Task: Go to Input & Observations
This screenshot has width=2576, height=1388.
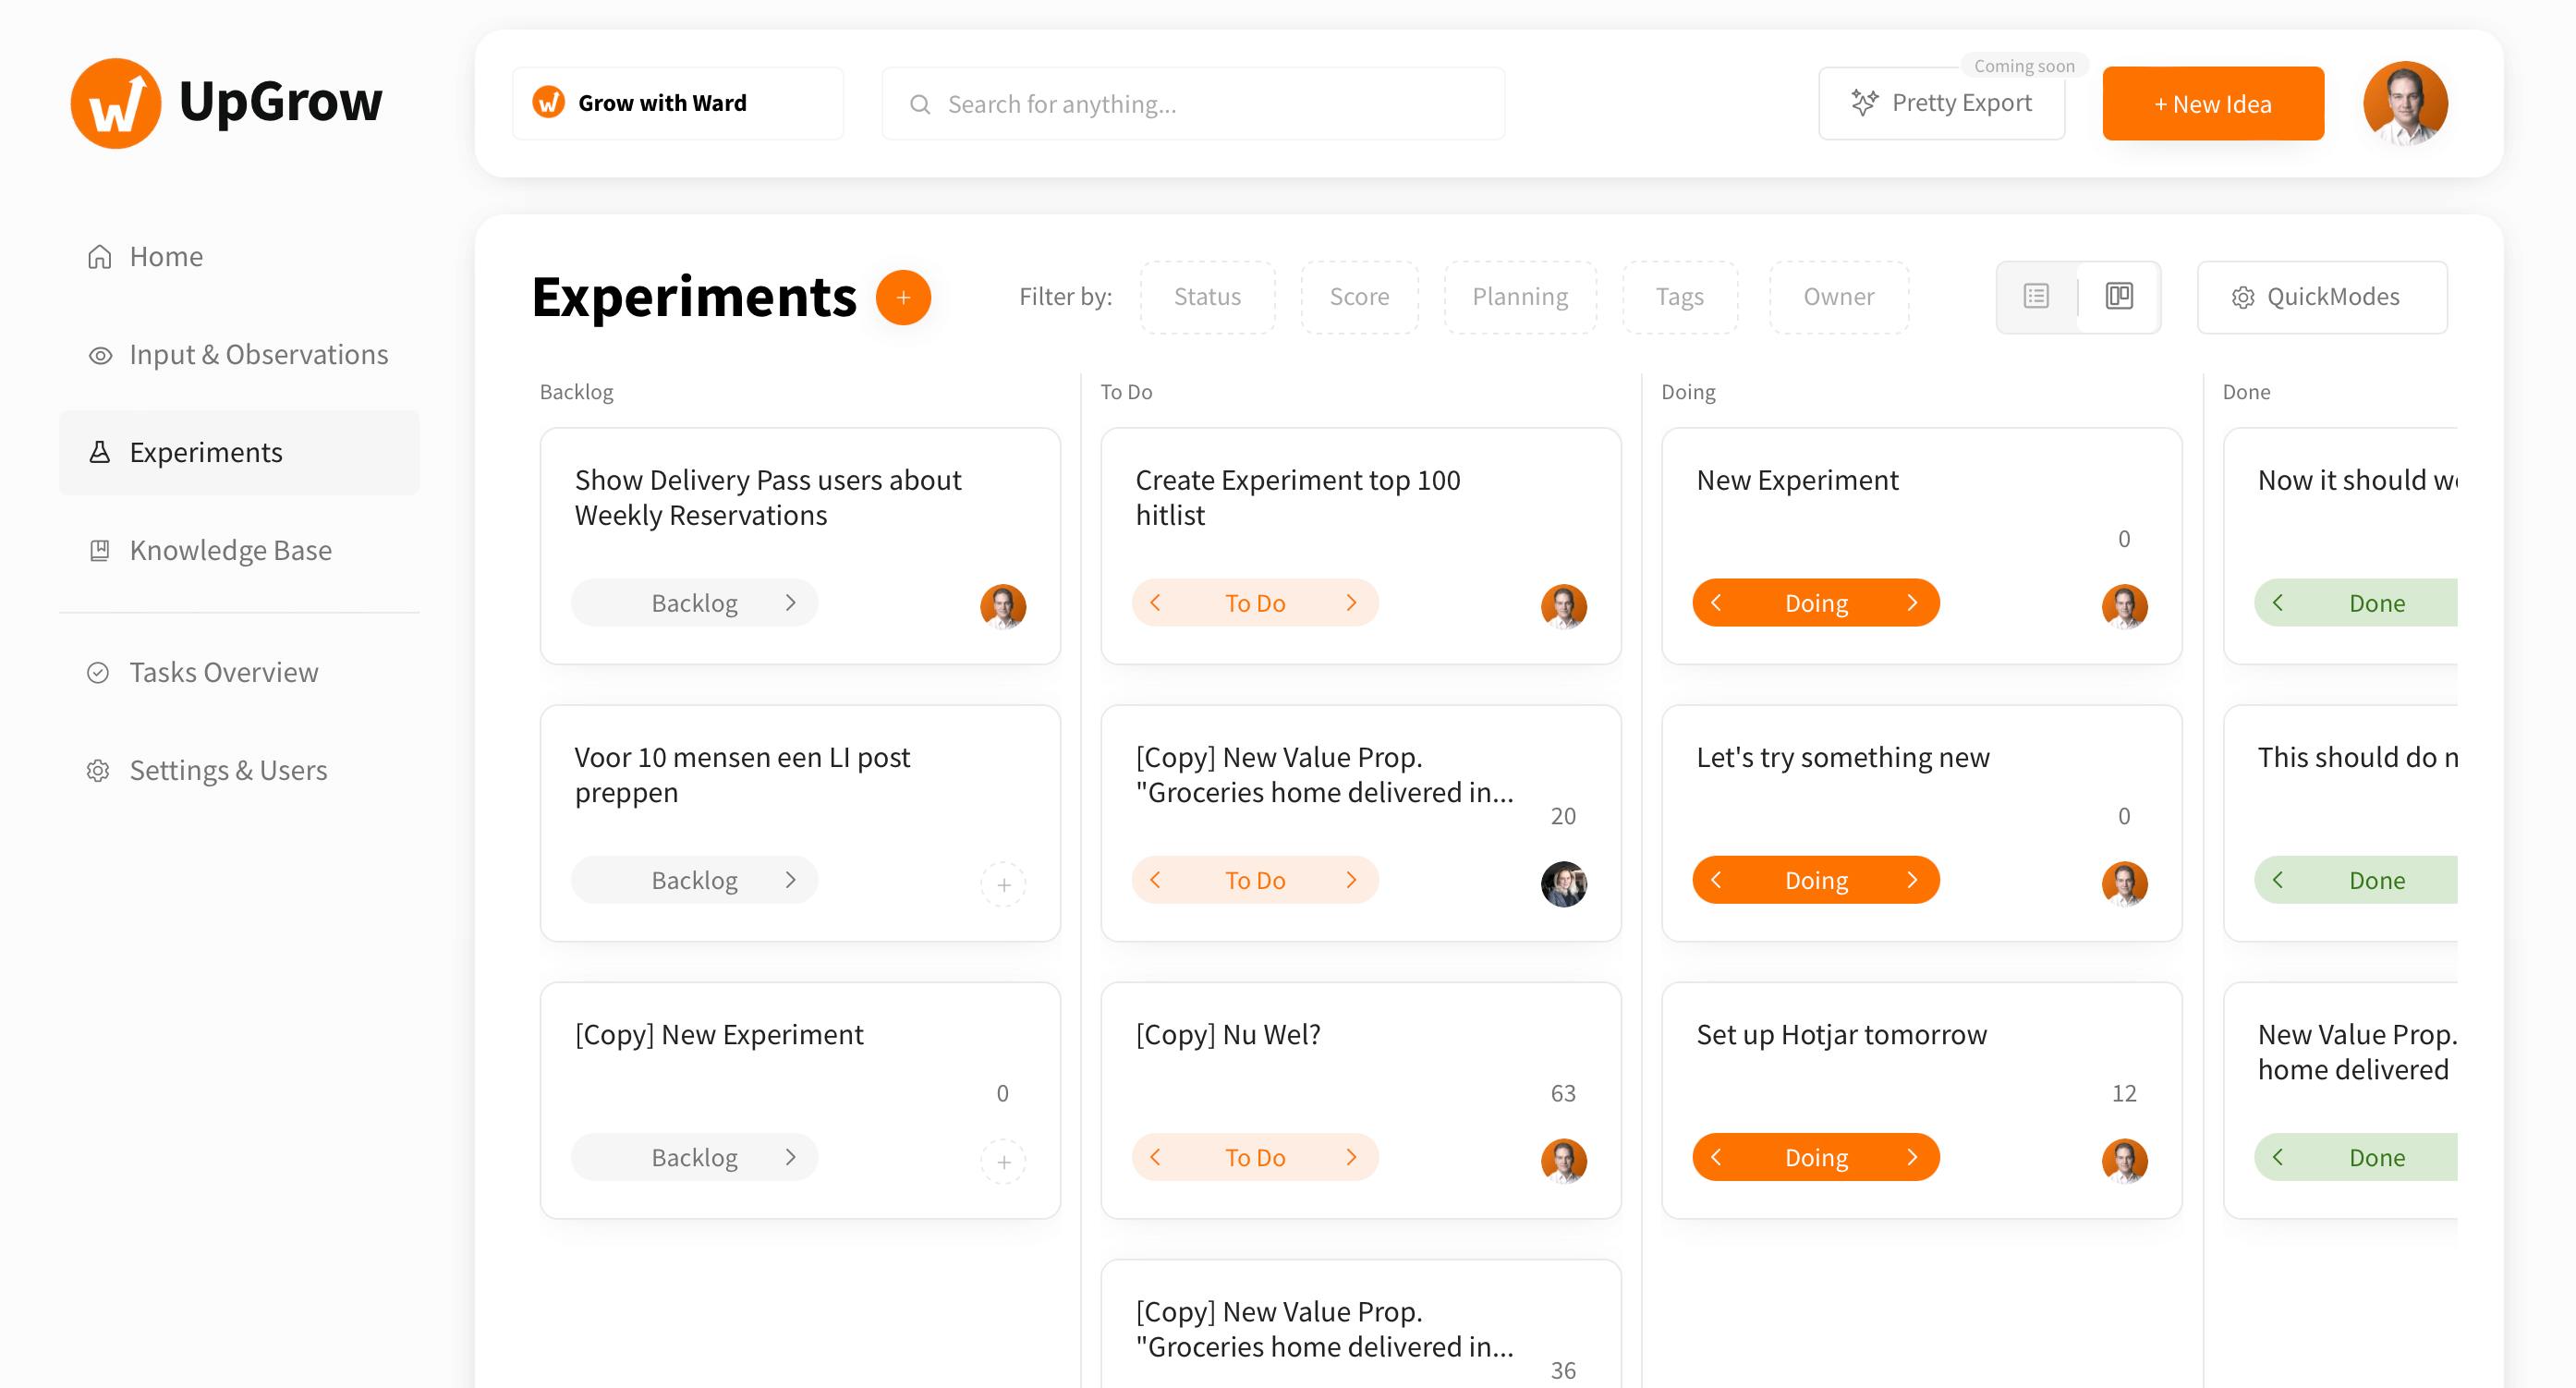Action: tap(238, 354)
